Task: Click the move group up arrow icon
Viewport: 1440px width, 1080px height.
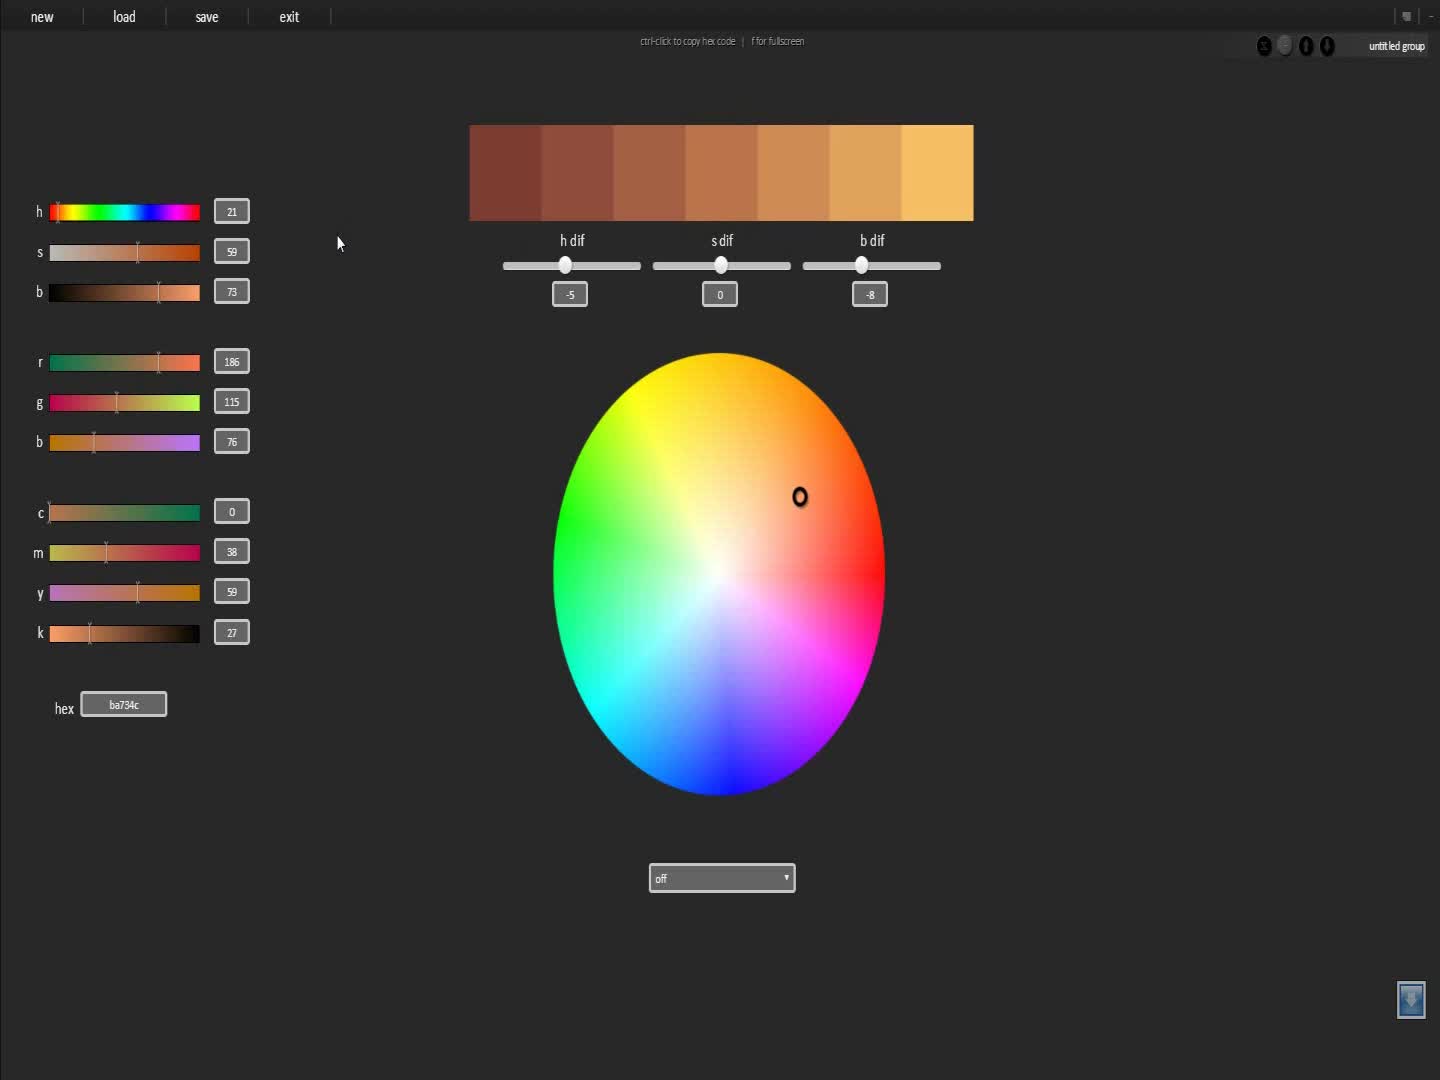Action: [1306, 46]
